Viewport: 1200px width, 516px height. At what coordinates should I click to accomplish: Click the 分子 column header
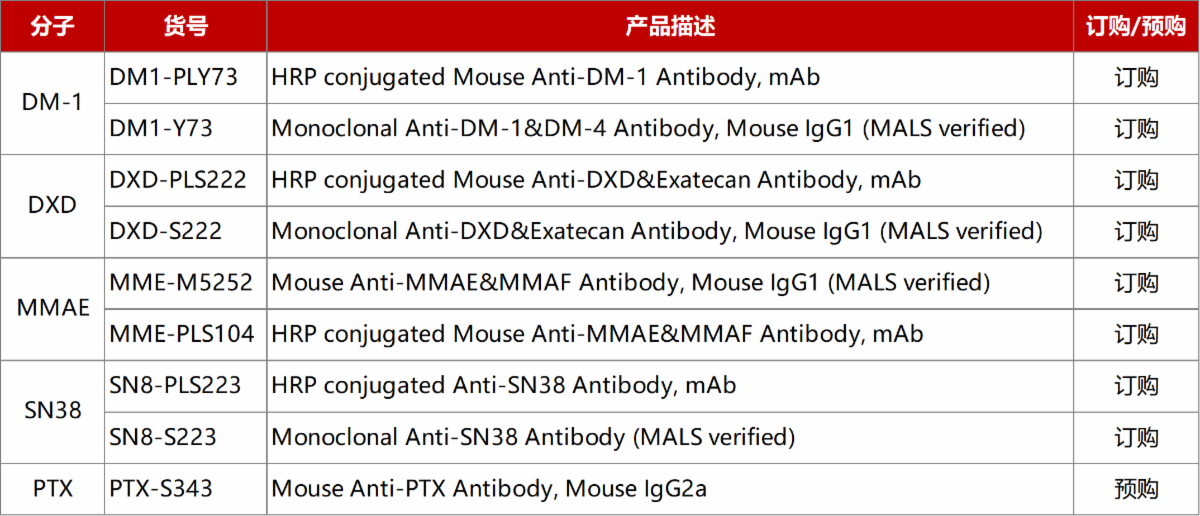click(x=52, y=26)
